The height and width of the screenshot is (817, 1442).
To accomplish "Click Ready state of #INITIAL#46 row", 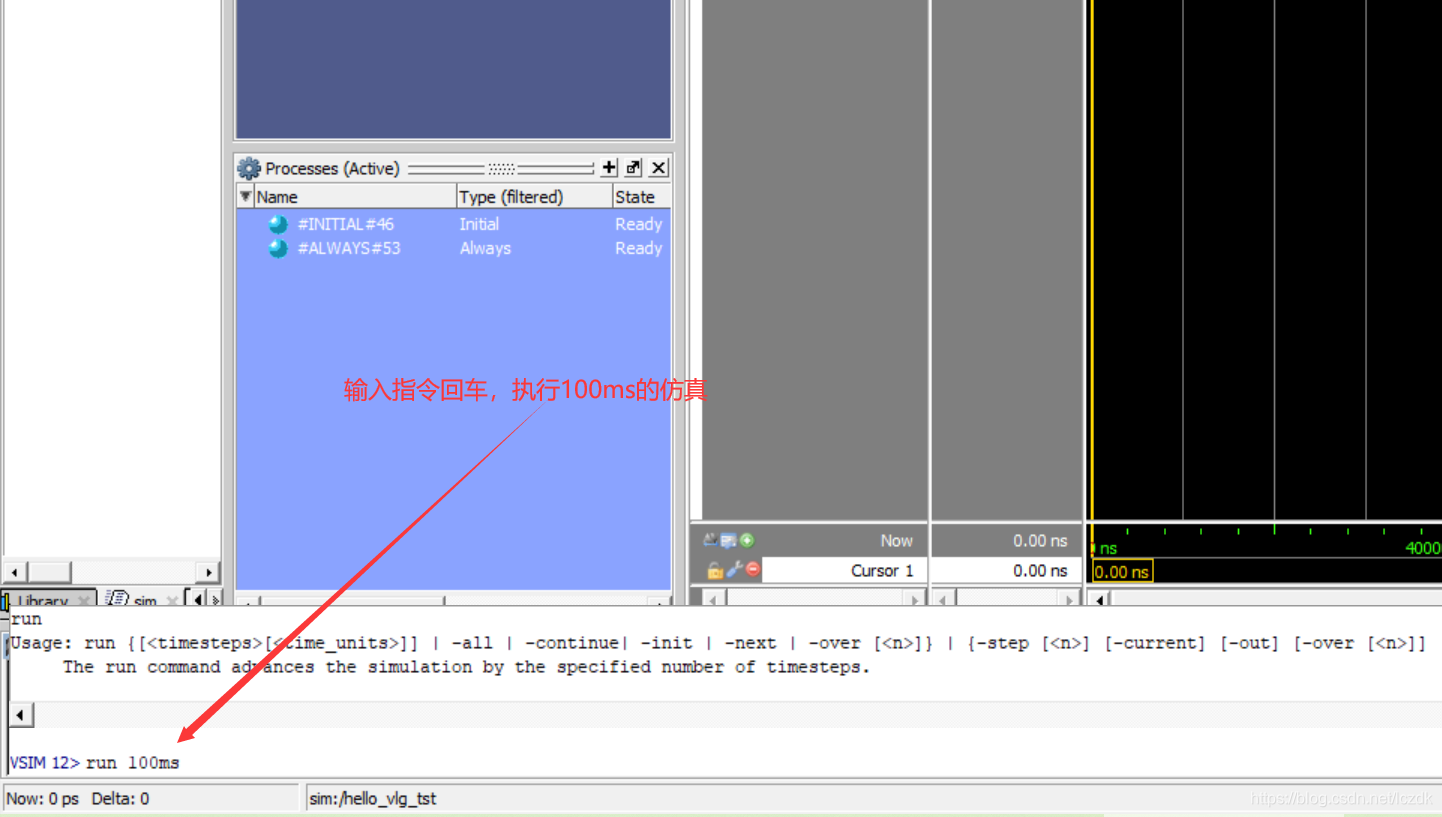I will click(638, 224).
